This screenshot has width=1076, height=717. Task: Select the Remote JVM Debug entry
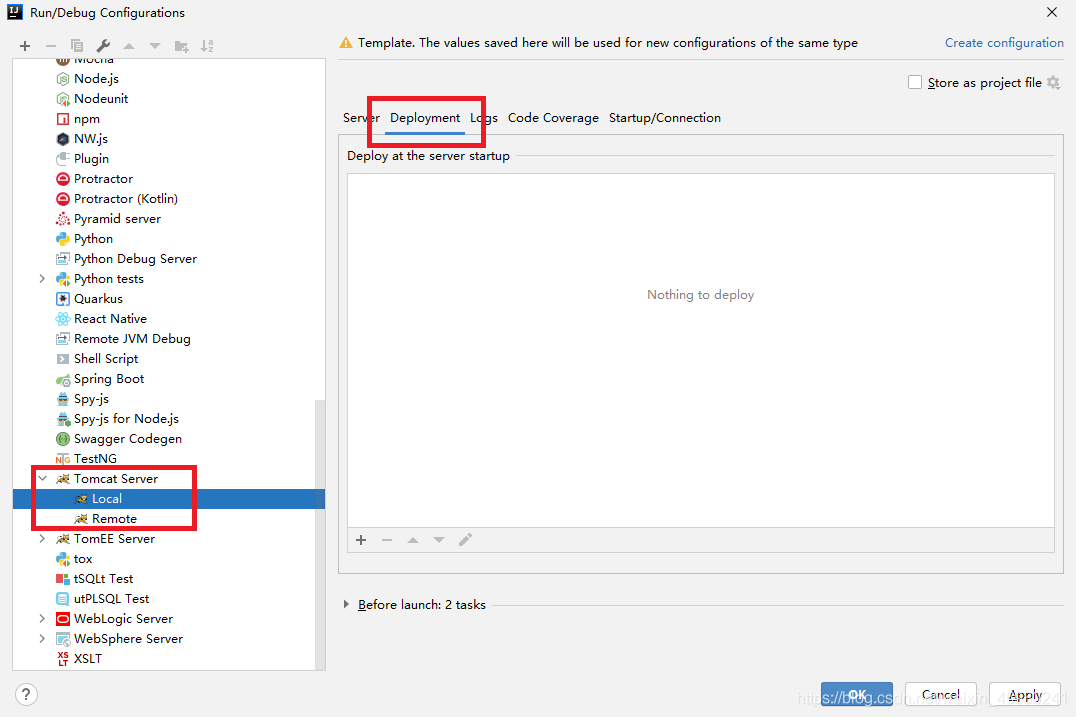coord(132,338)
